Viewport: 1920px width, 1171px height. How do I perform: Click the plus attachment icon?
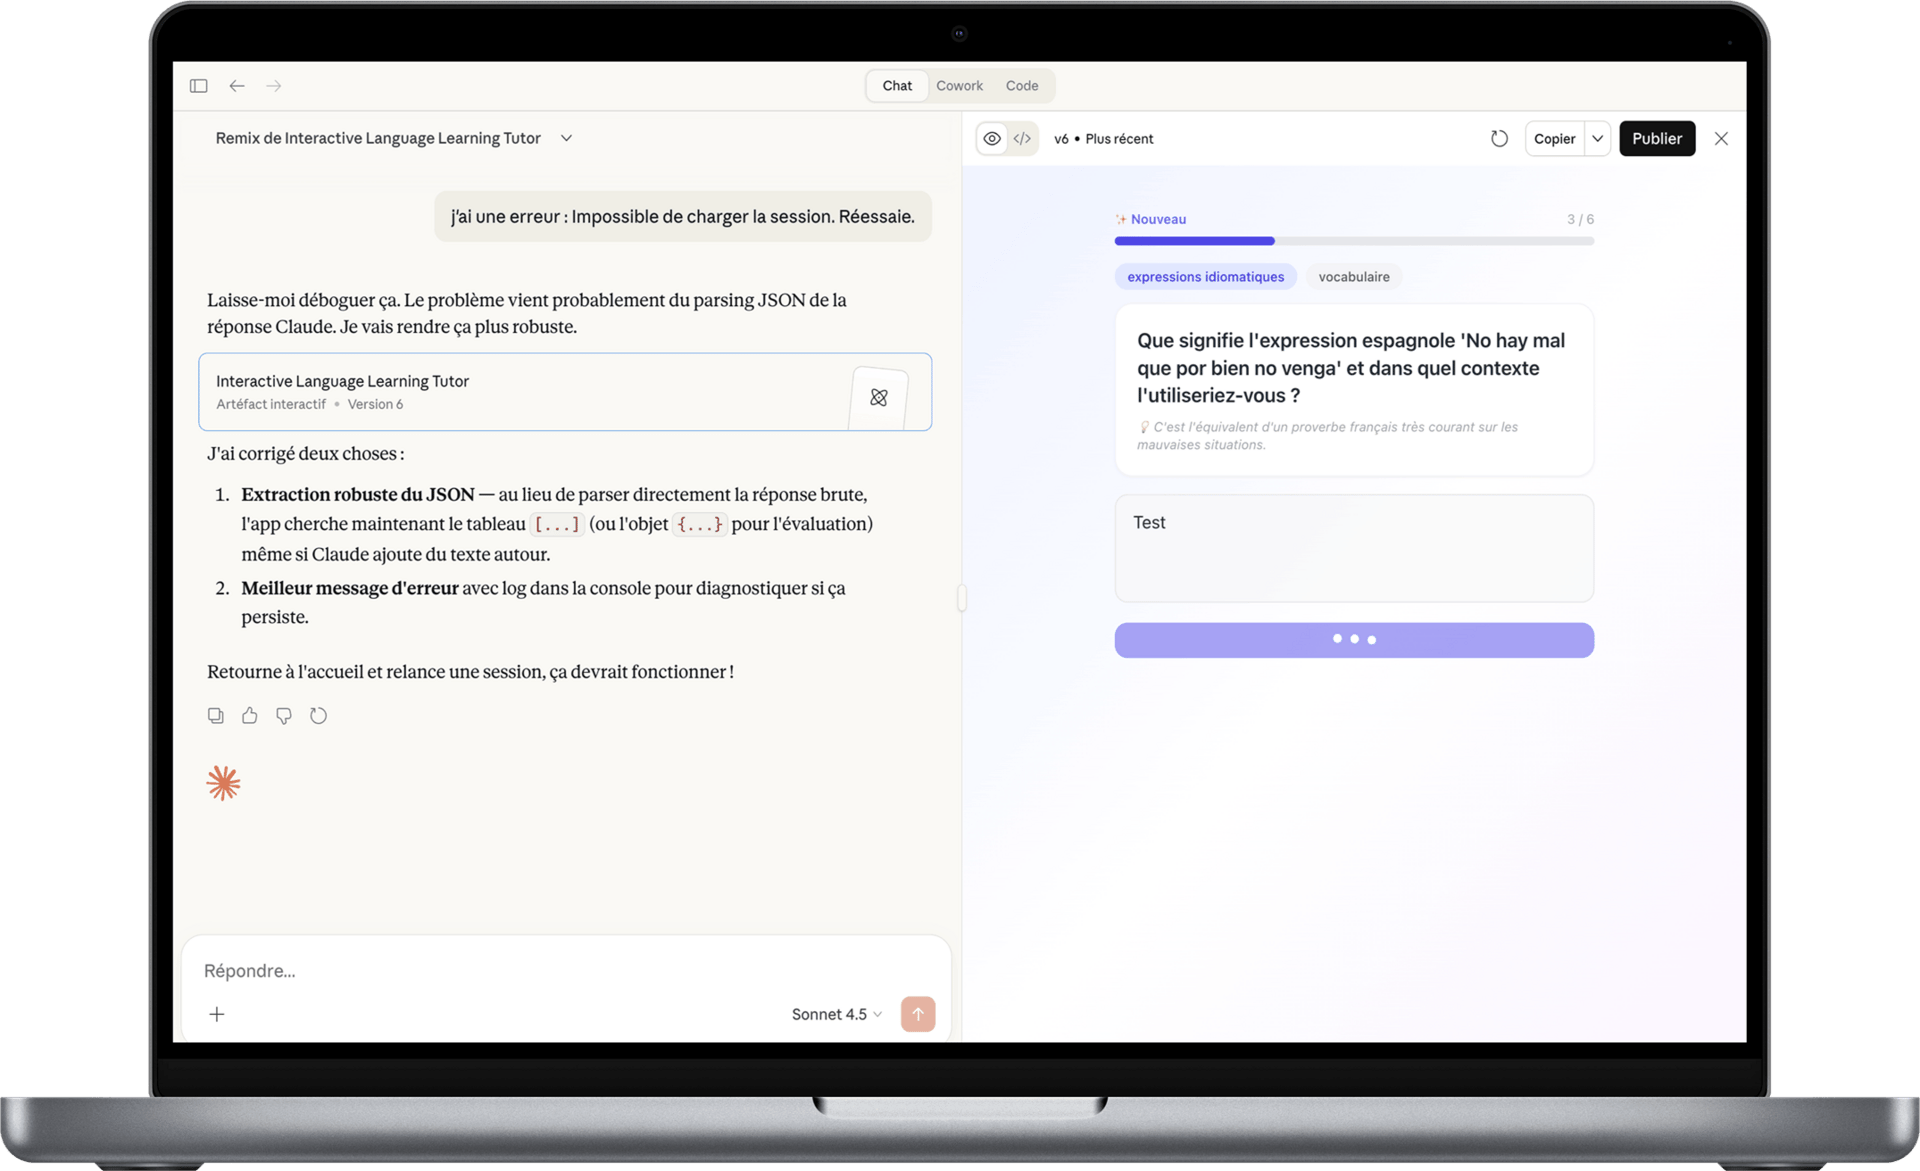point(217,1014)
